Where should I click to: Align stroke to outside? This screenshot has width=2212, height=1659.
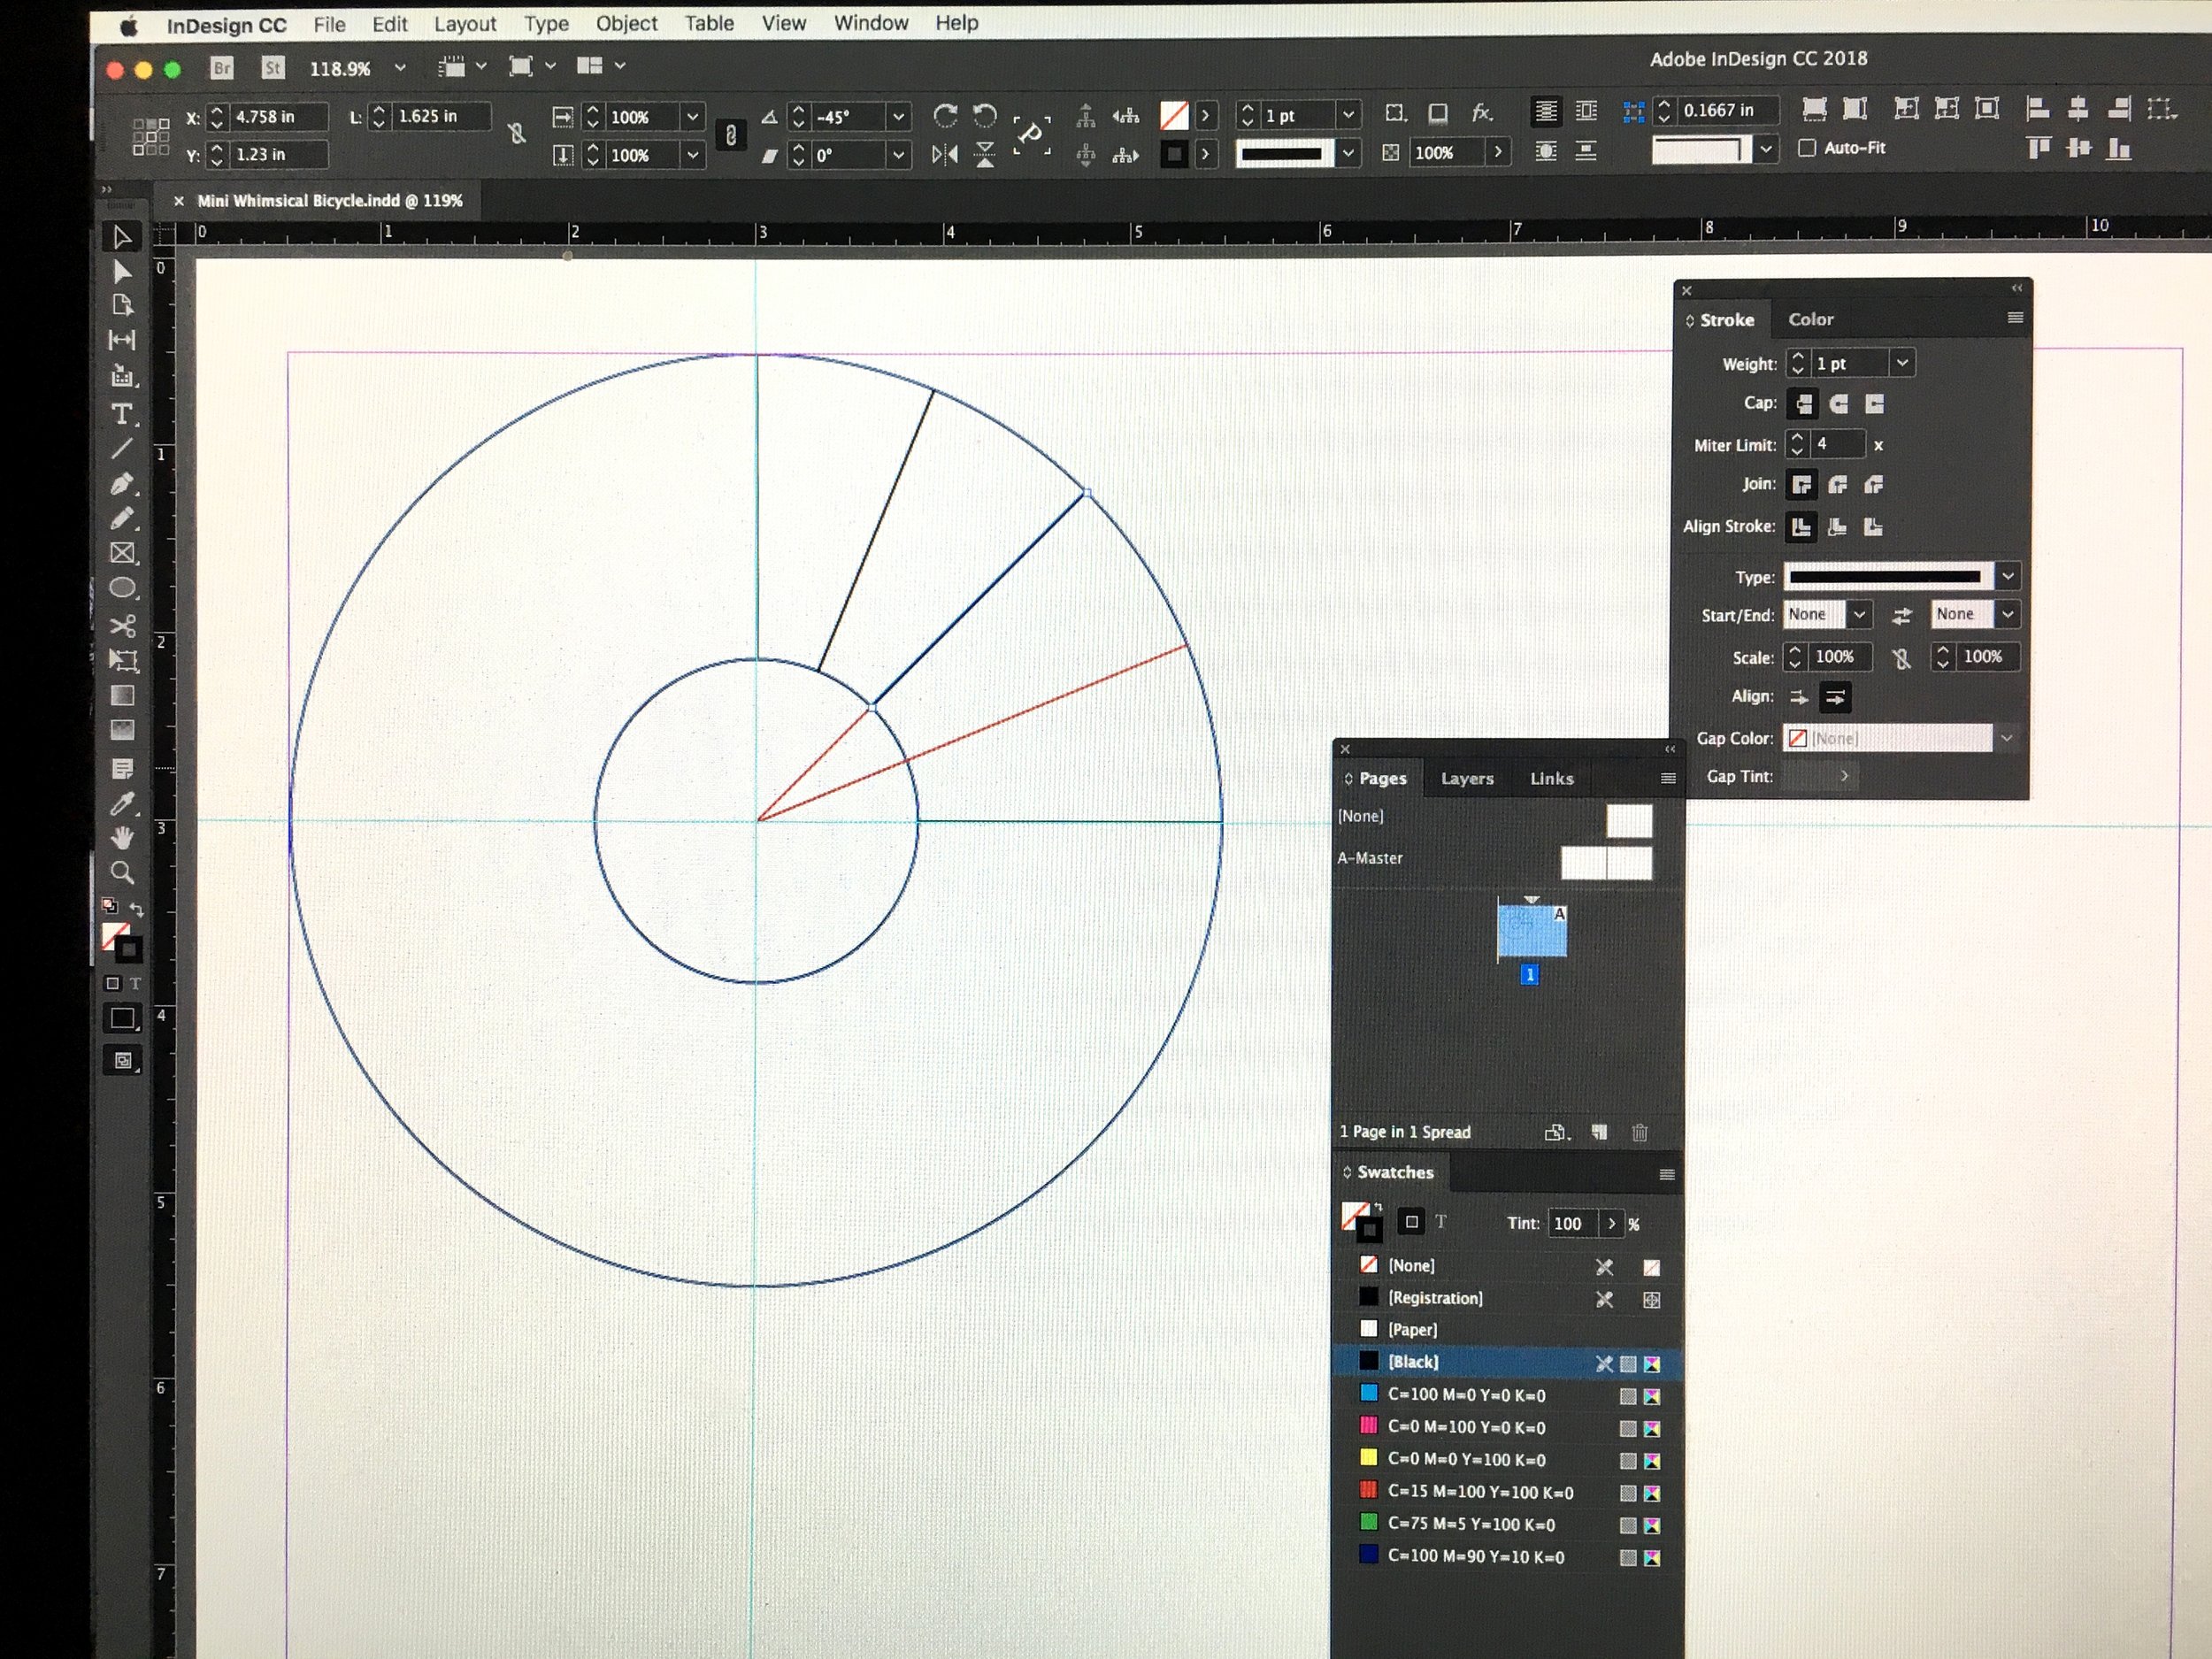pyautogui.click(x=1874, y=527)
